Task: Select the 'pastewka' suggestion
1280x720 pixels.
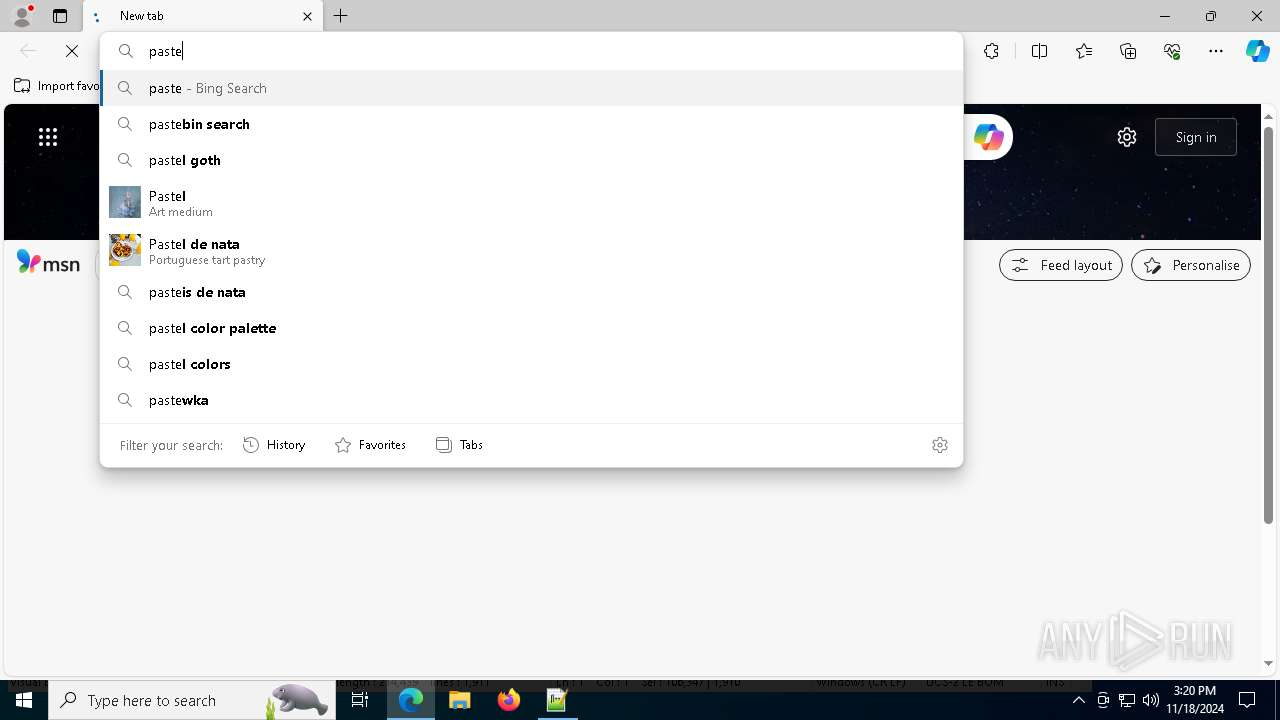Action: [531, 400]
